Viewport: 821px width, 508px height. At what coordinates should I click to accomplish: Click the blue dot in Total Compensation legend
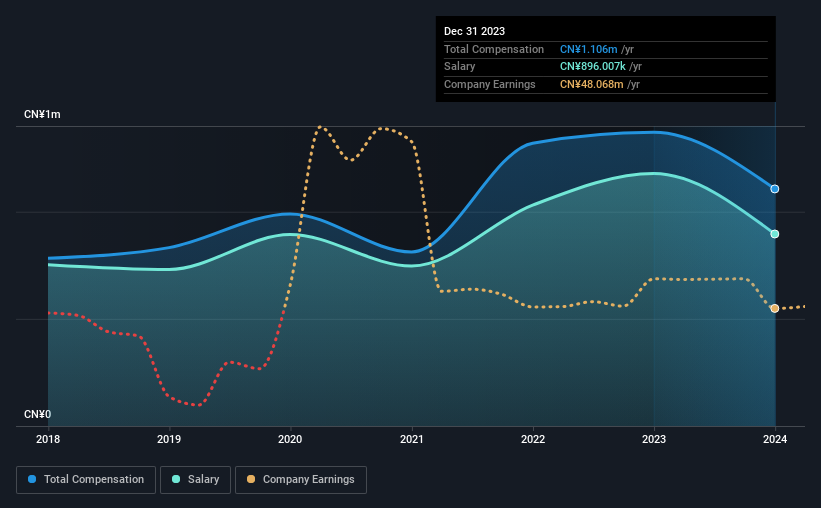(32, 479)
